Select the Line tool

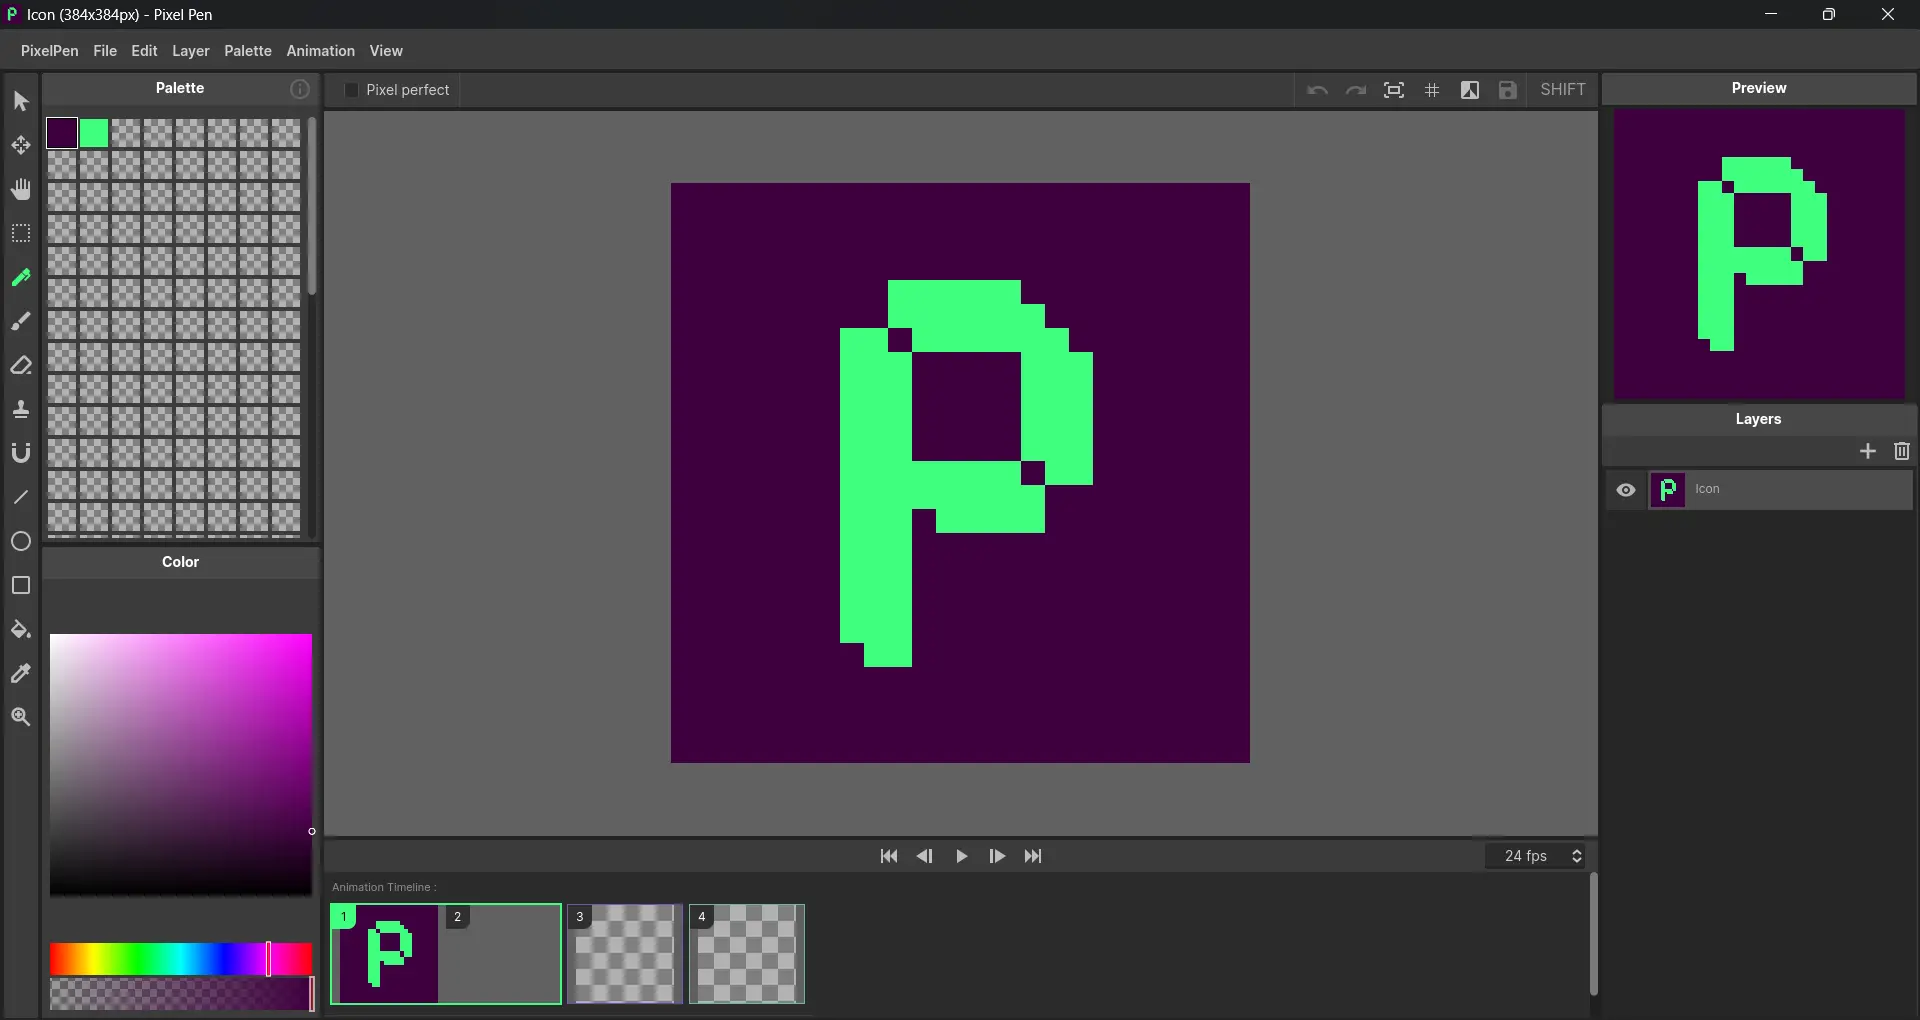21,497
